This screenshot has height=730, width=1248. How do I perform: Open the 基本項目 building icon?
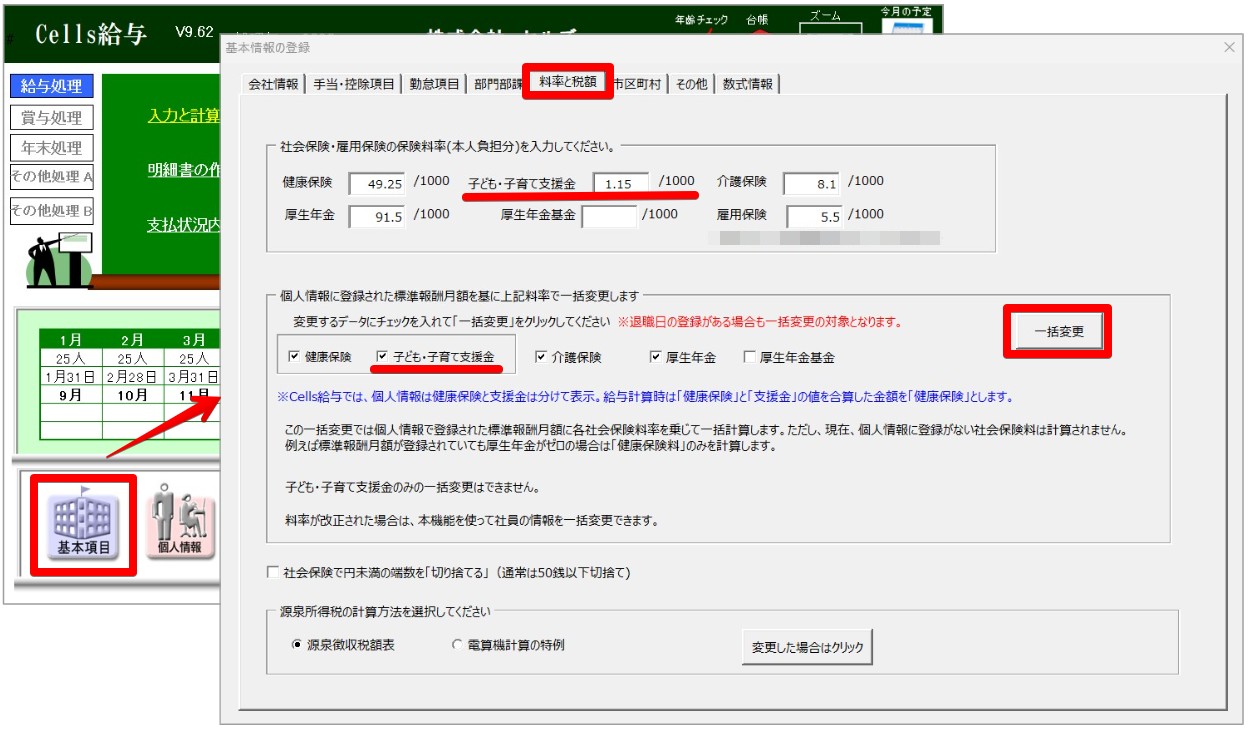[x=84, y=525]
